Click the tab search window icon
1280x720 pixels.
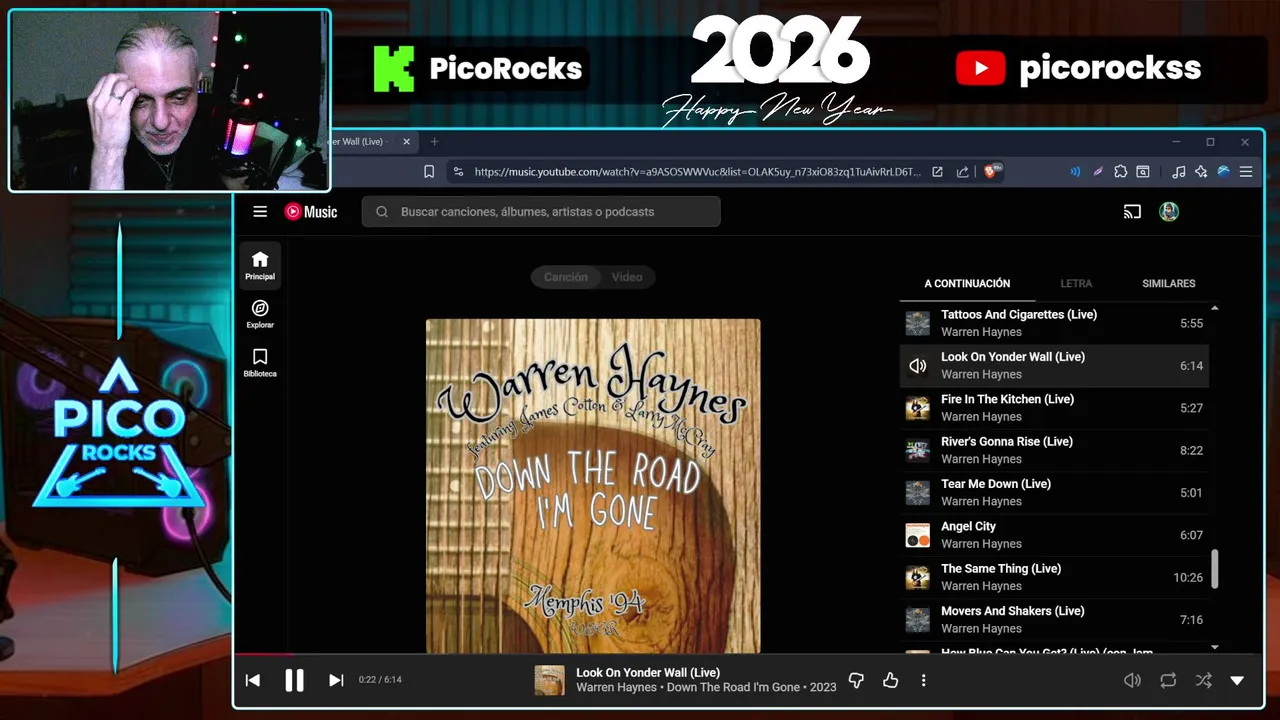1143,172
